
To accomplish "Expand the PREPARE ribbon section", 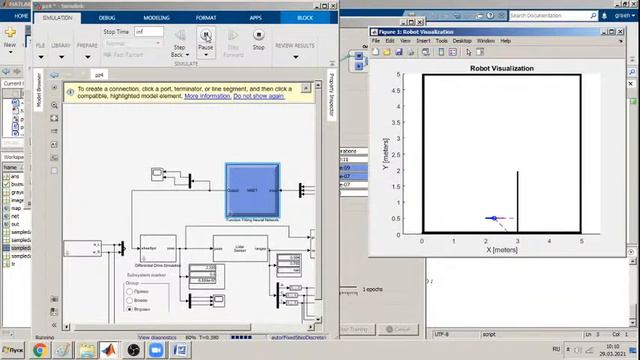I will 87,57.
